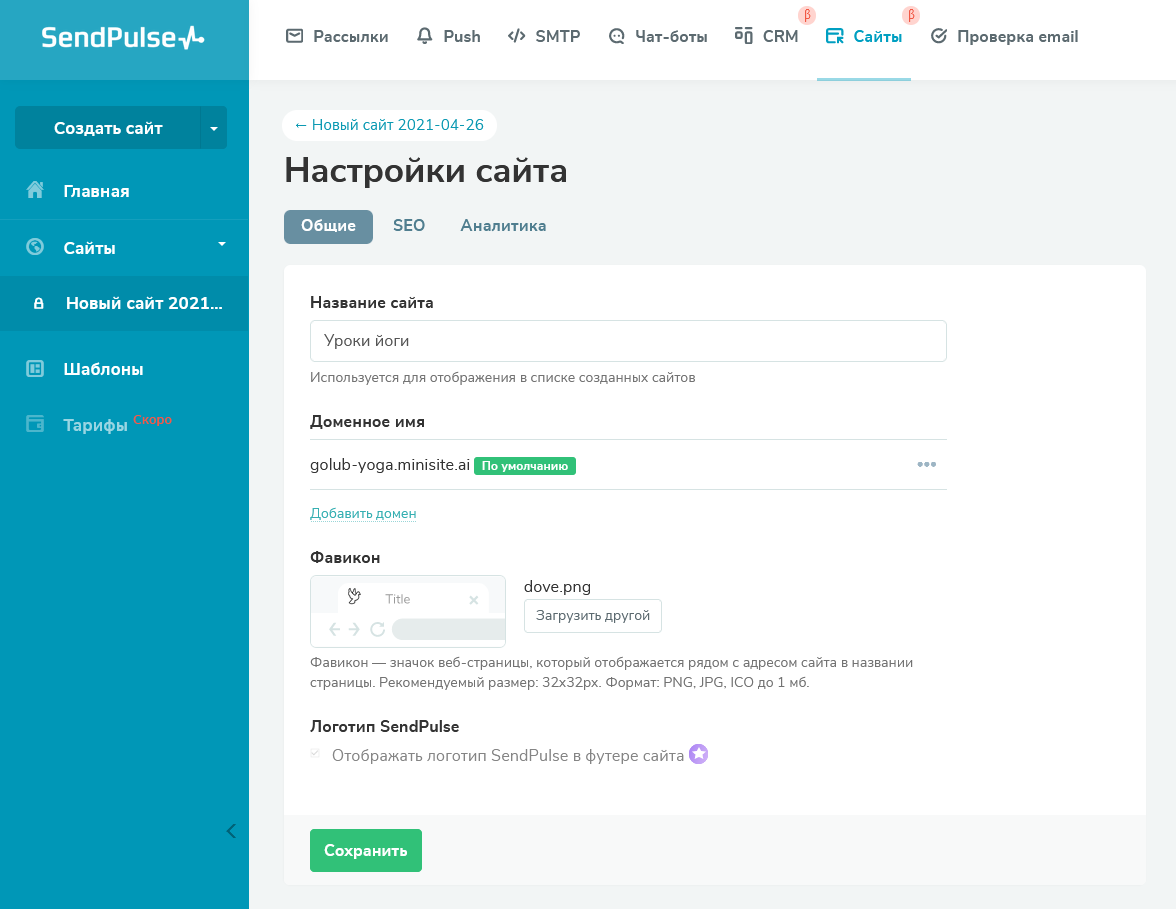The width and height of the screenshot is (1176, 909).
Task: Click the templates icon beside Шаблоны
Action: point(35,368)
